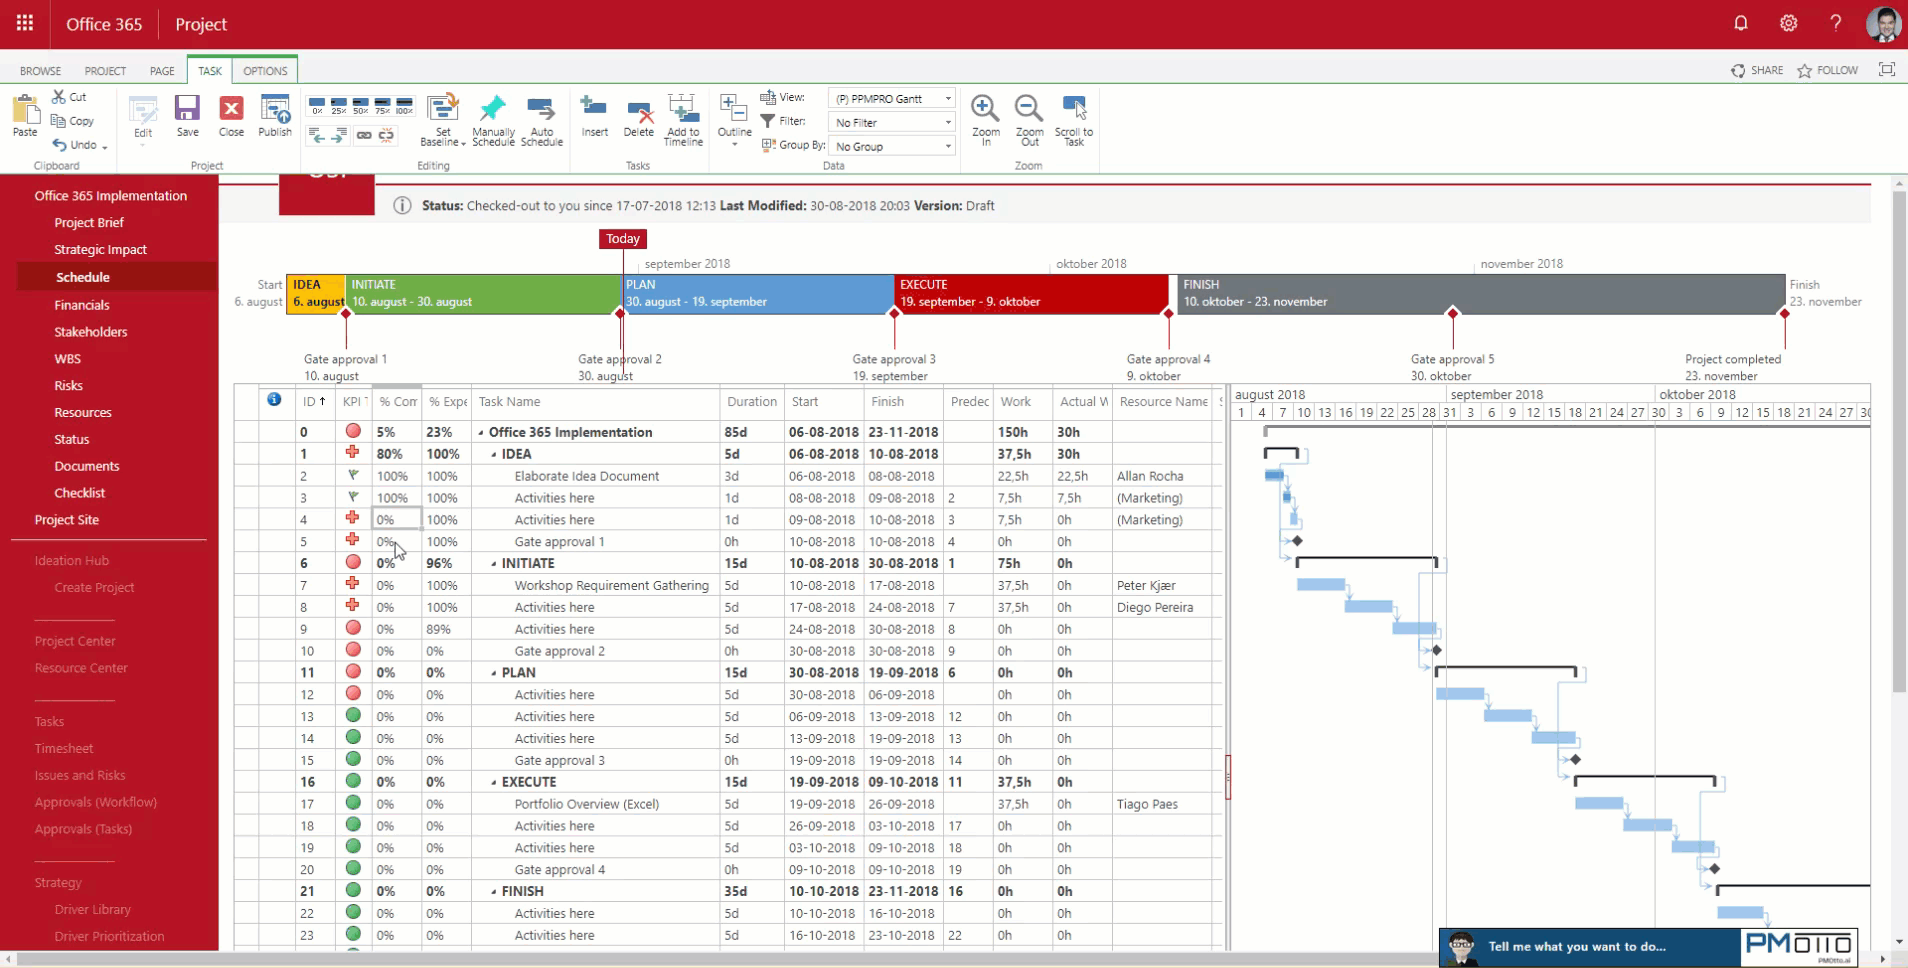Insert a new task
1908x968 pixels.
point(595,116)
